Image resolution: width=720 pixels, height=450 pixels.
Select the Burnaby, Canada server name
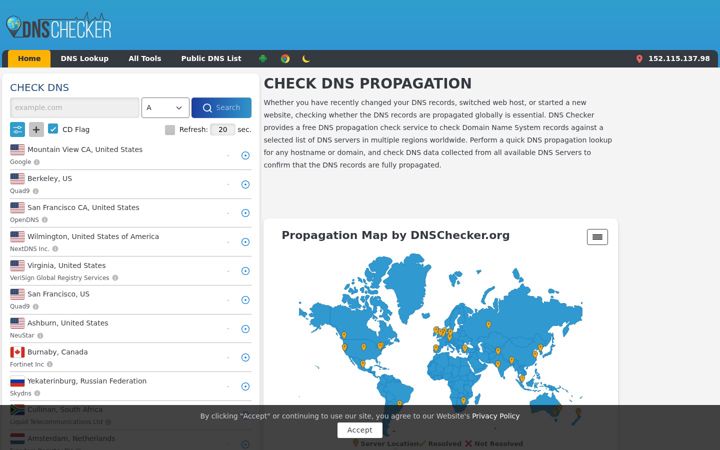tap(57, 352)
